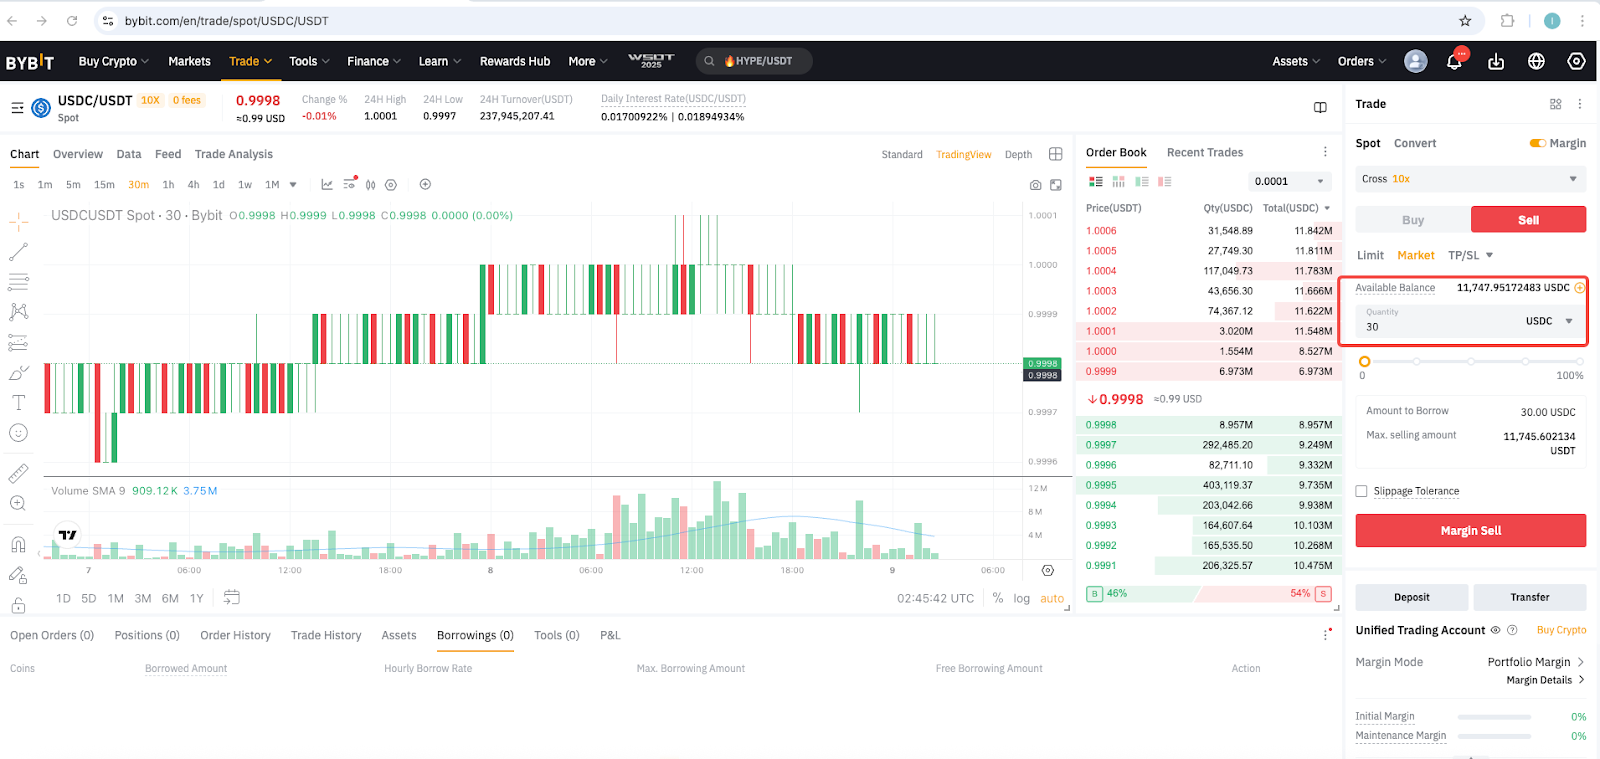
Task: Open the chart indicators icon
Action: click(x=327, y=184)
